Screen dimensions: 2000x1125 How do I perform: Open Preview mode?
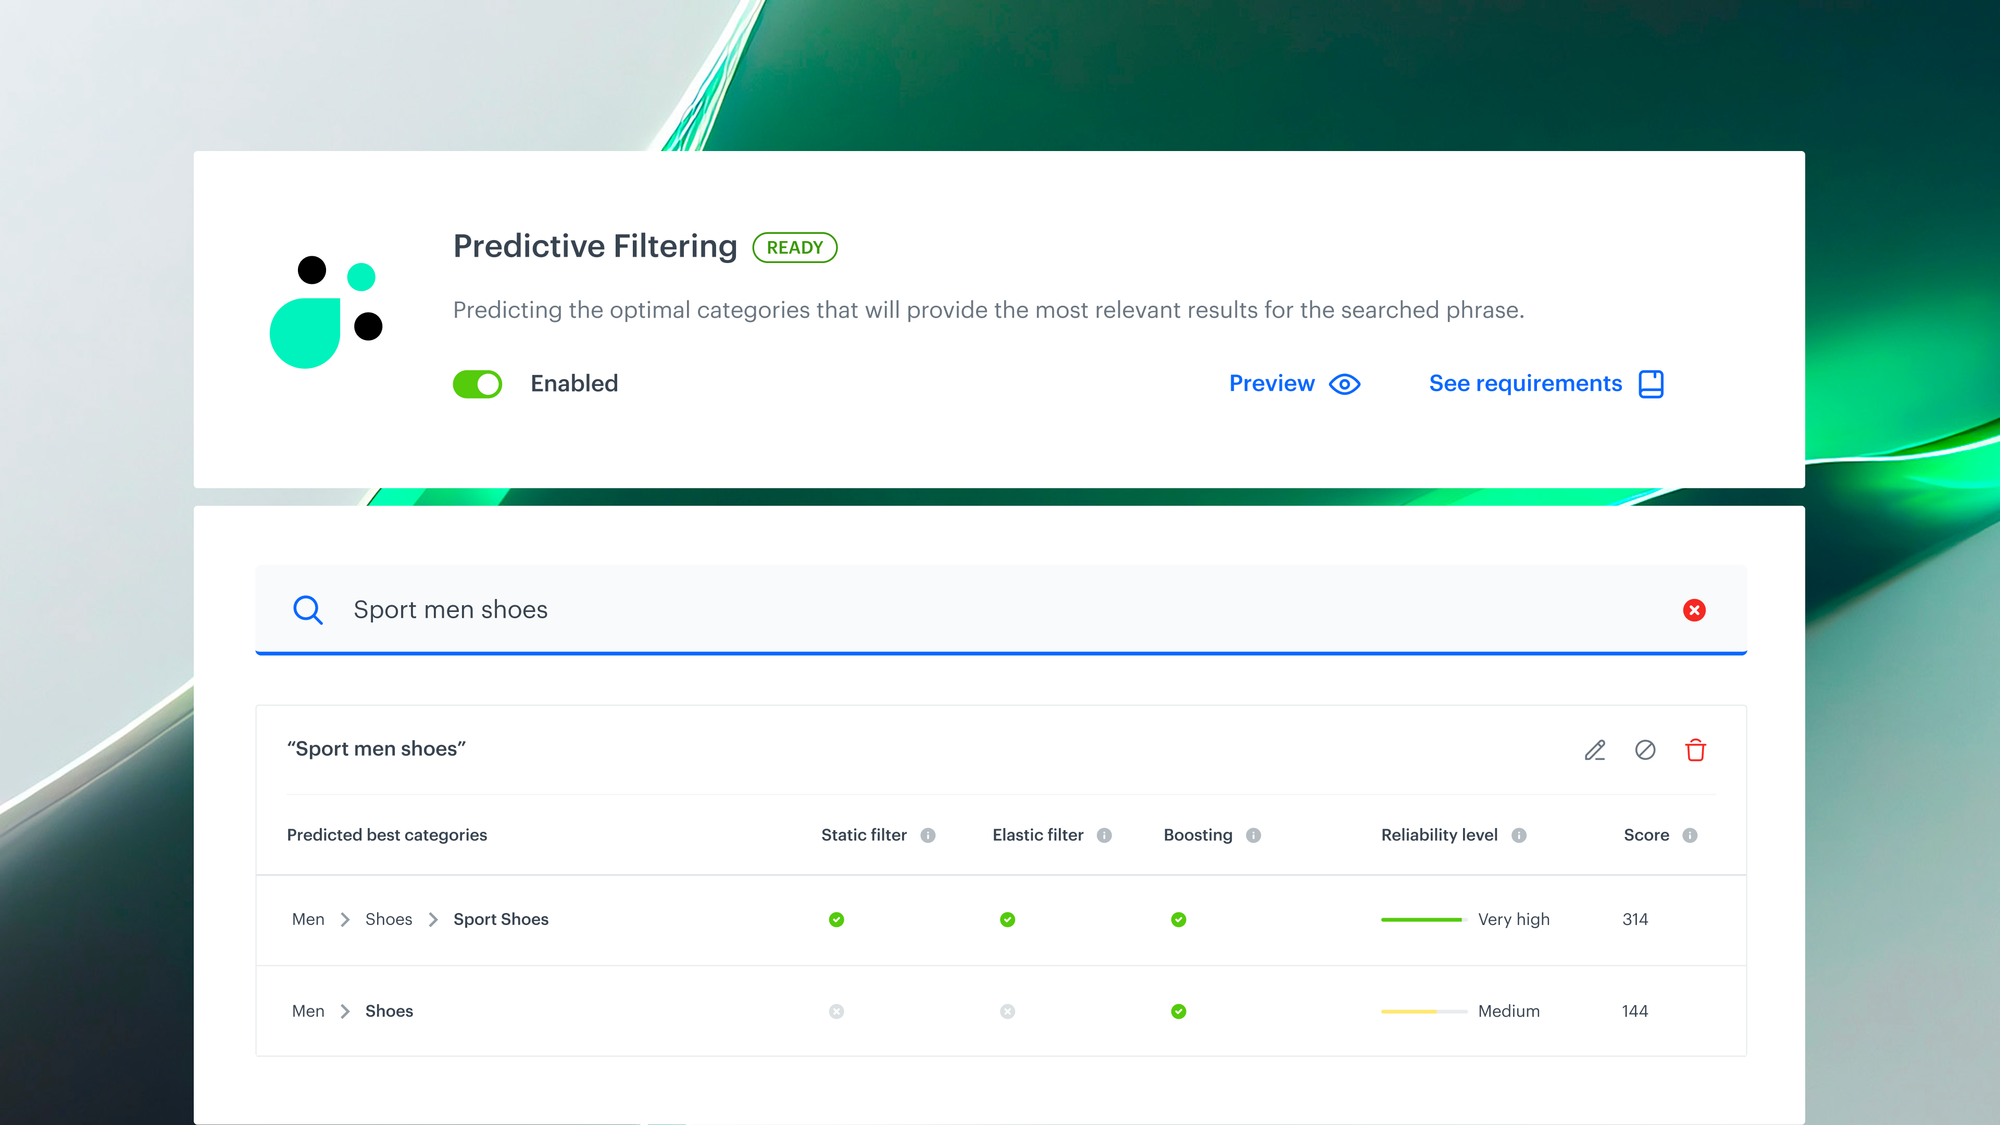1272,383
